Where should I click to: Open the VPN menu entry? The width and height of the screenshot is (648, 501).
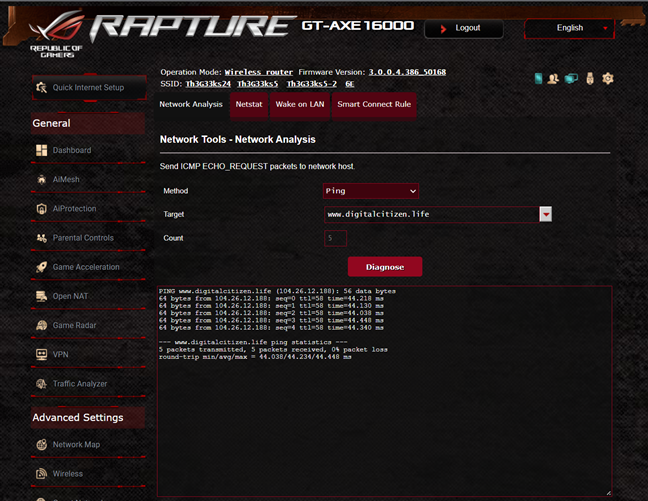point(88,355)
